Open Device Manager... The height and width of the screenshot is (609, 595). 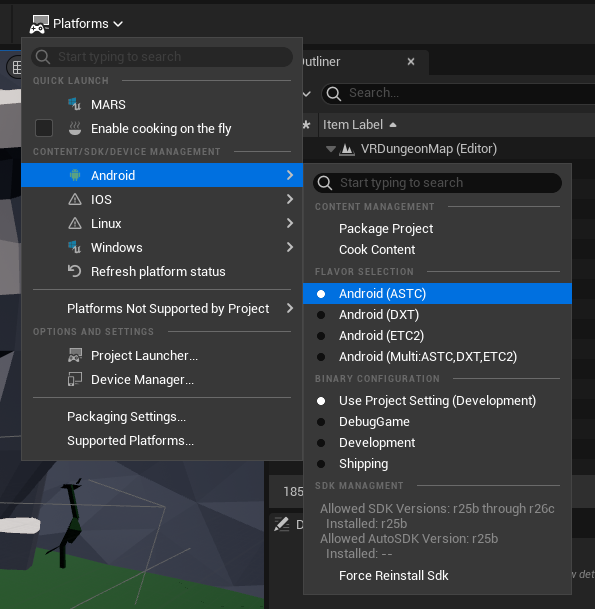tap(162, 380)
